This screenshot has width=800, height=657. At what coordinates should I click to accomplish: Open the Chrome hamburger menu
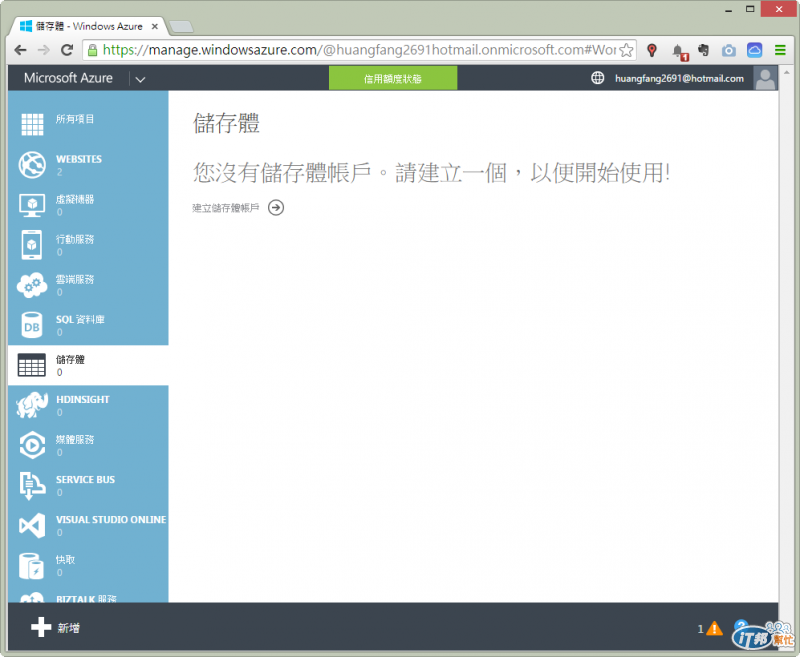click(780, 50)
